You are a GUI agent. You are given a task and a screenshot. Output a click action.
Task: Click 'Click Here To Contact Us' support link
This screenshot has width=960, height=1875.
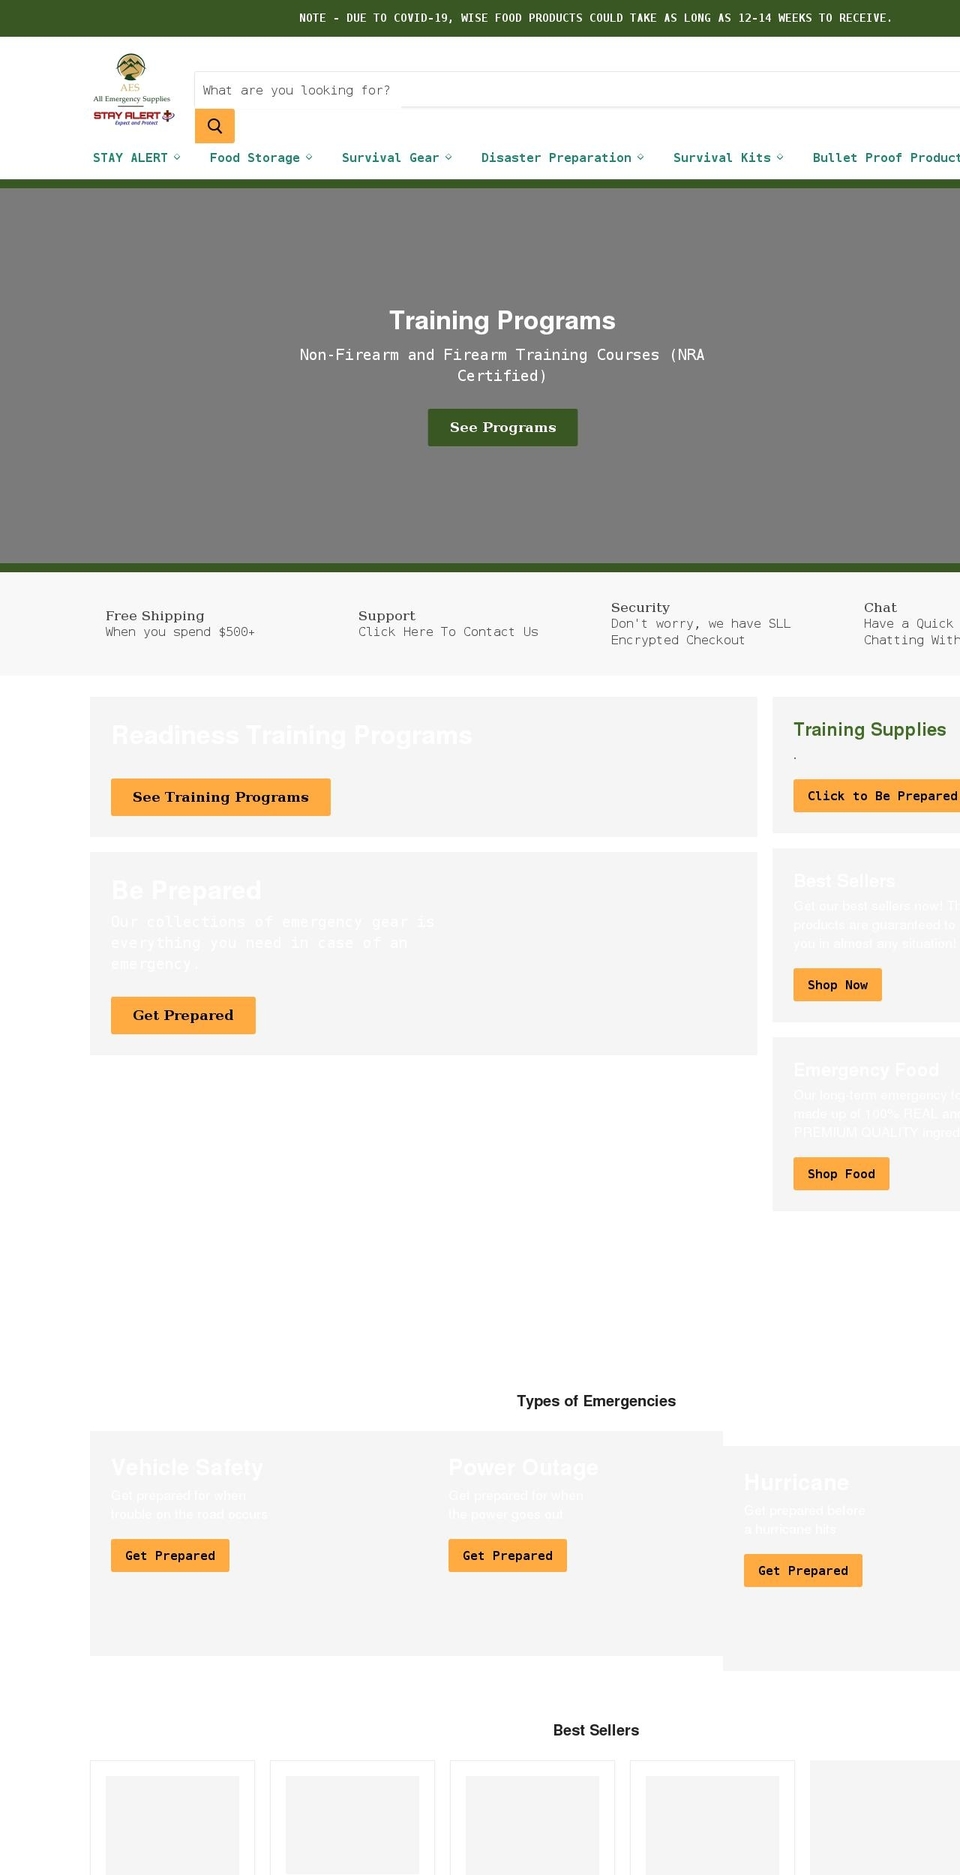(448, 632)
